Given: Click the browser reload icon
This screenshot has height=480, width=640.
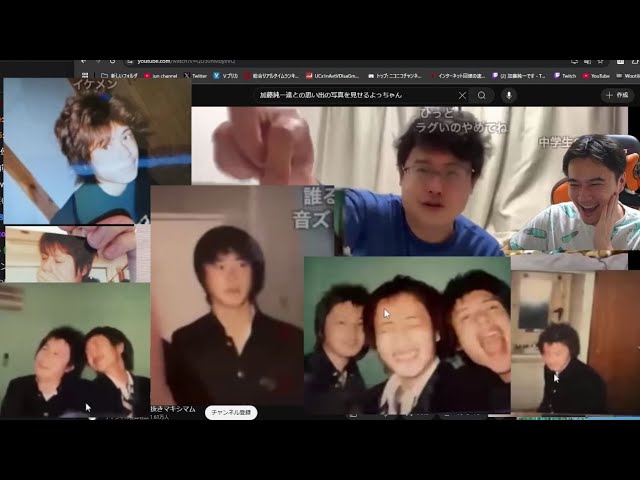Looking at the screenshot, I should click(x=112, y=62).
